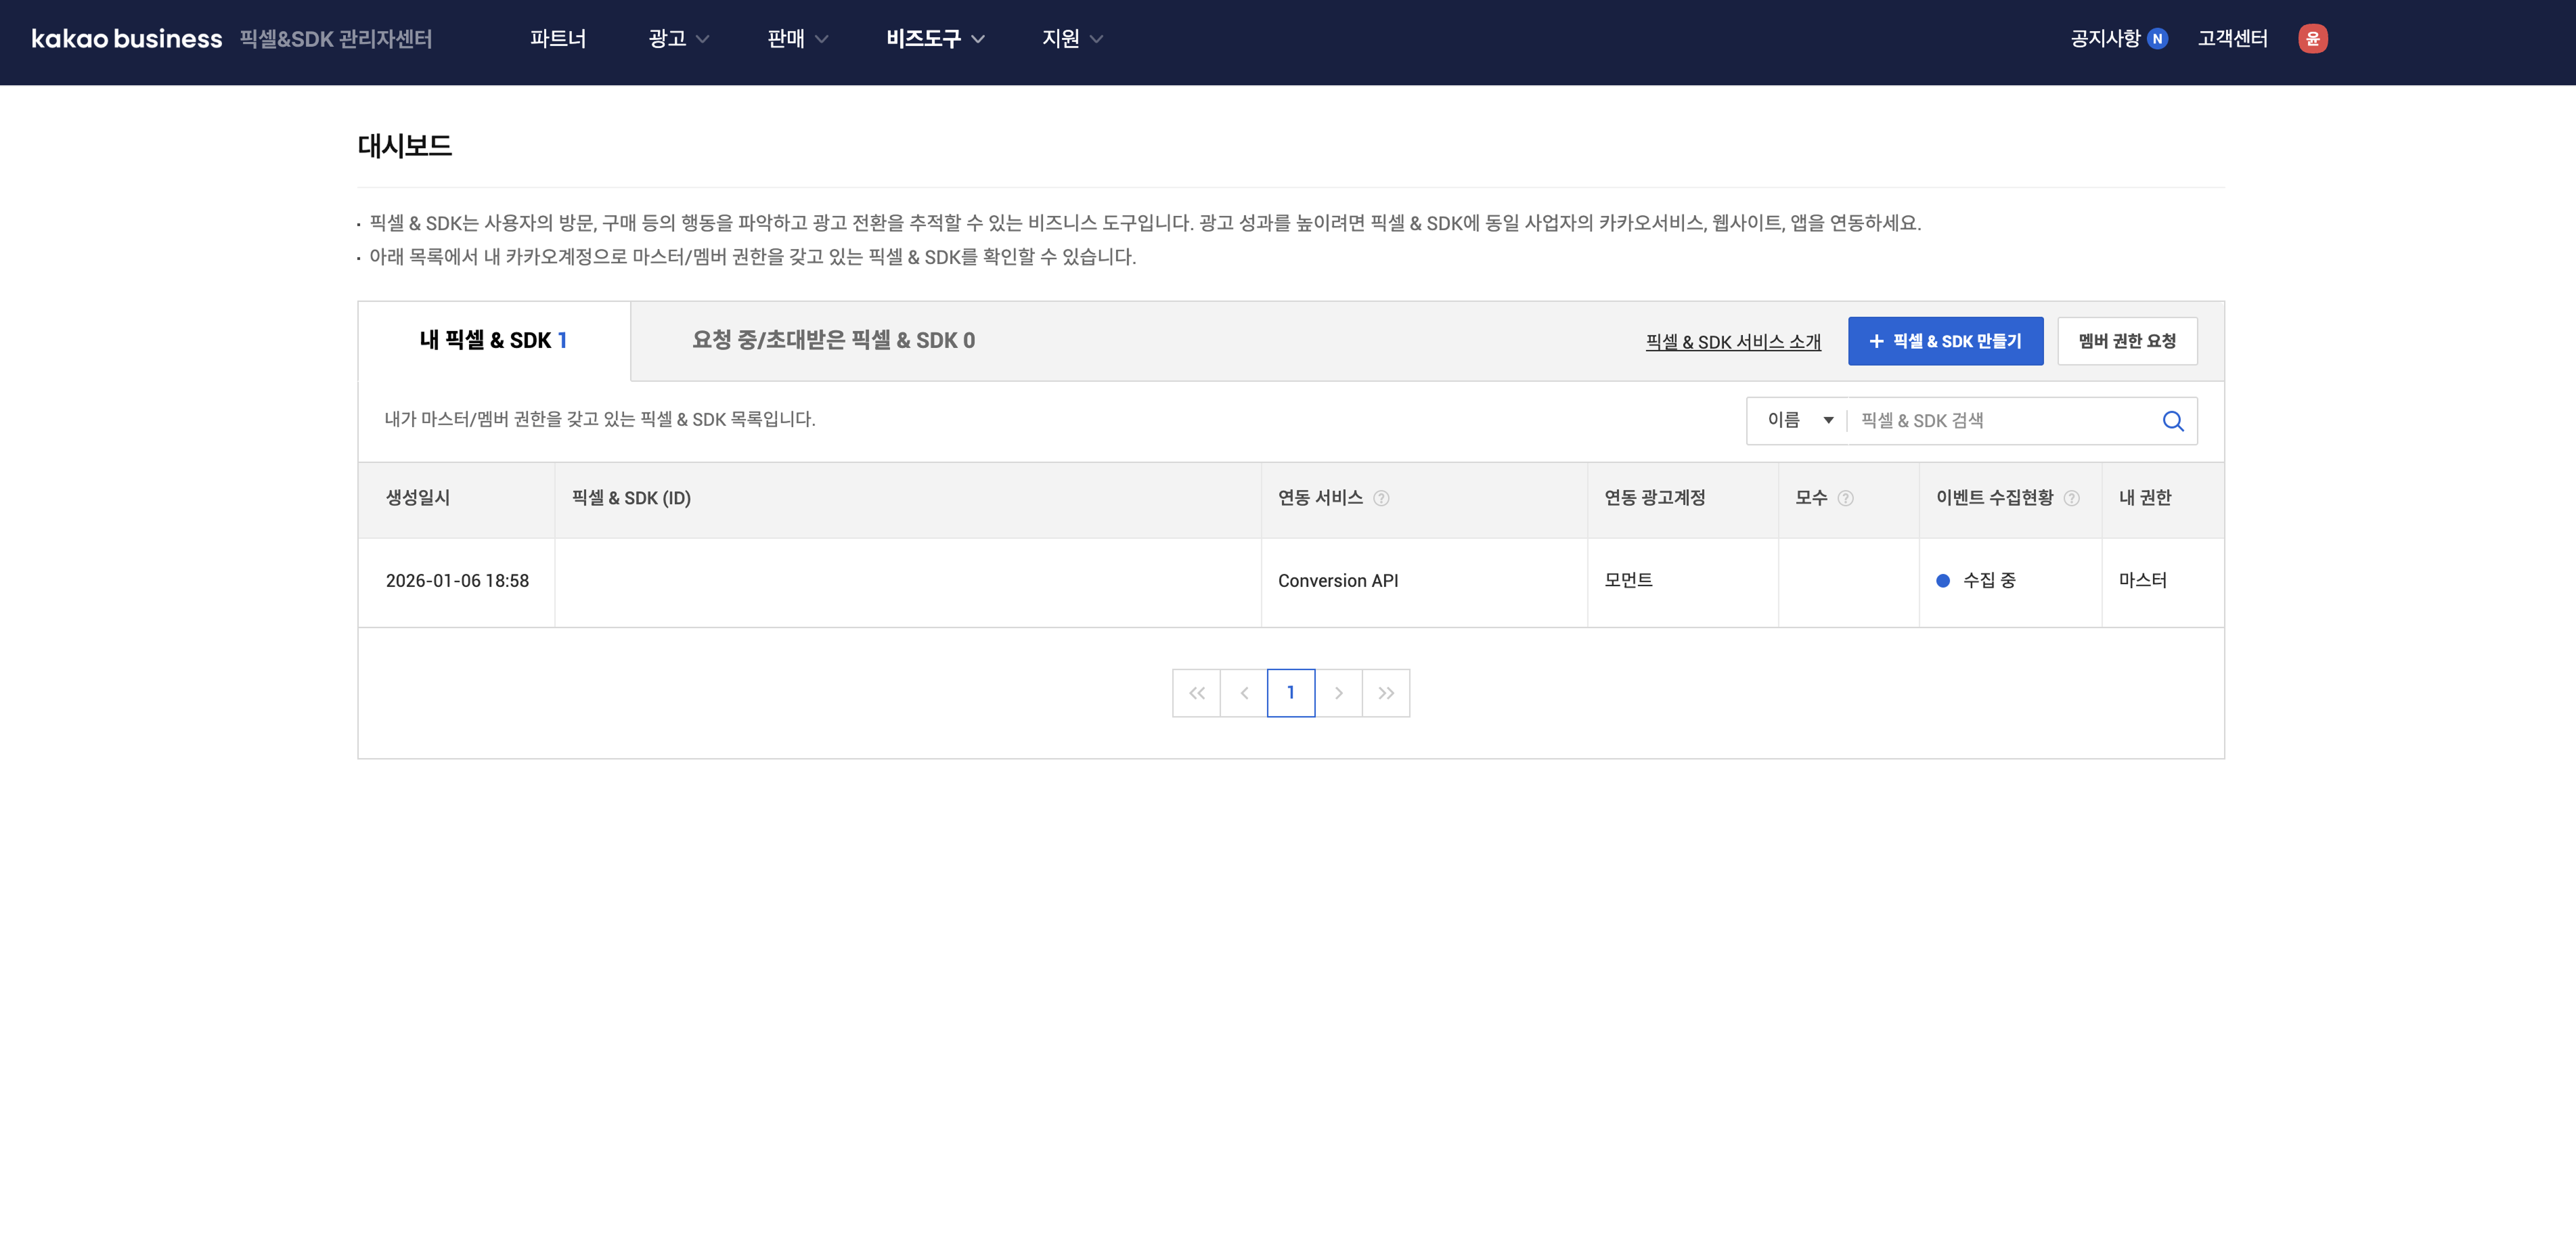
Task: Show help for 이벤트 수집현황 column
Action: click(x=2071, y=498)
